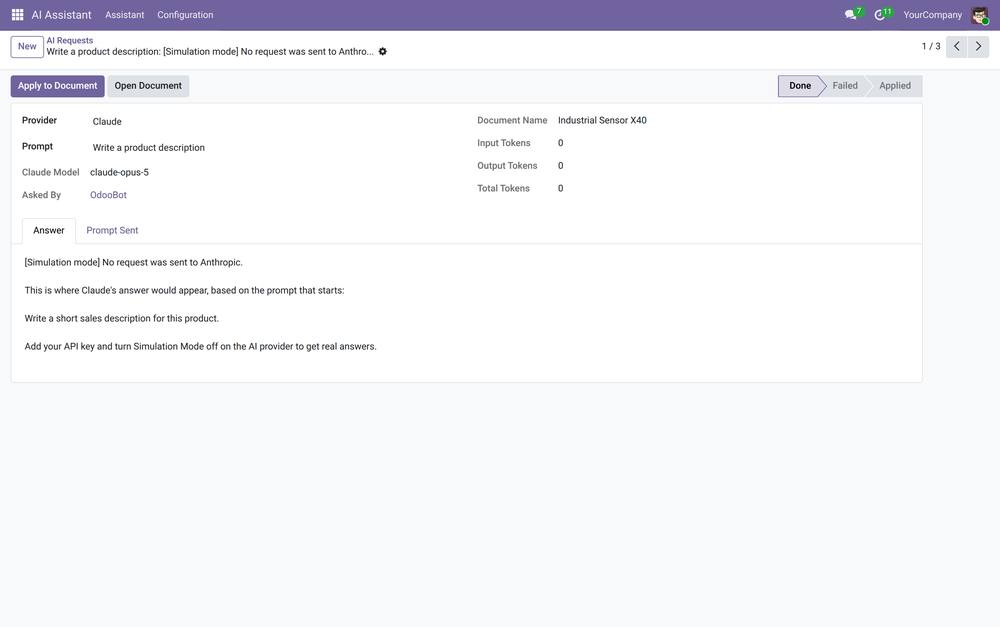Click the Claude Model field claude-opus-5

click(x=119, y=172)
